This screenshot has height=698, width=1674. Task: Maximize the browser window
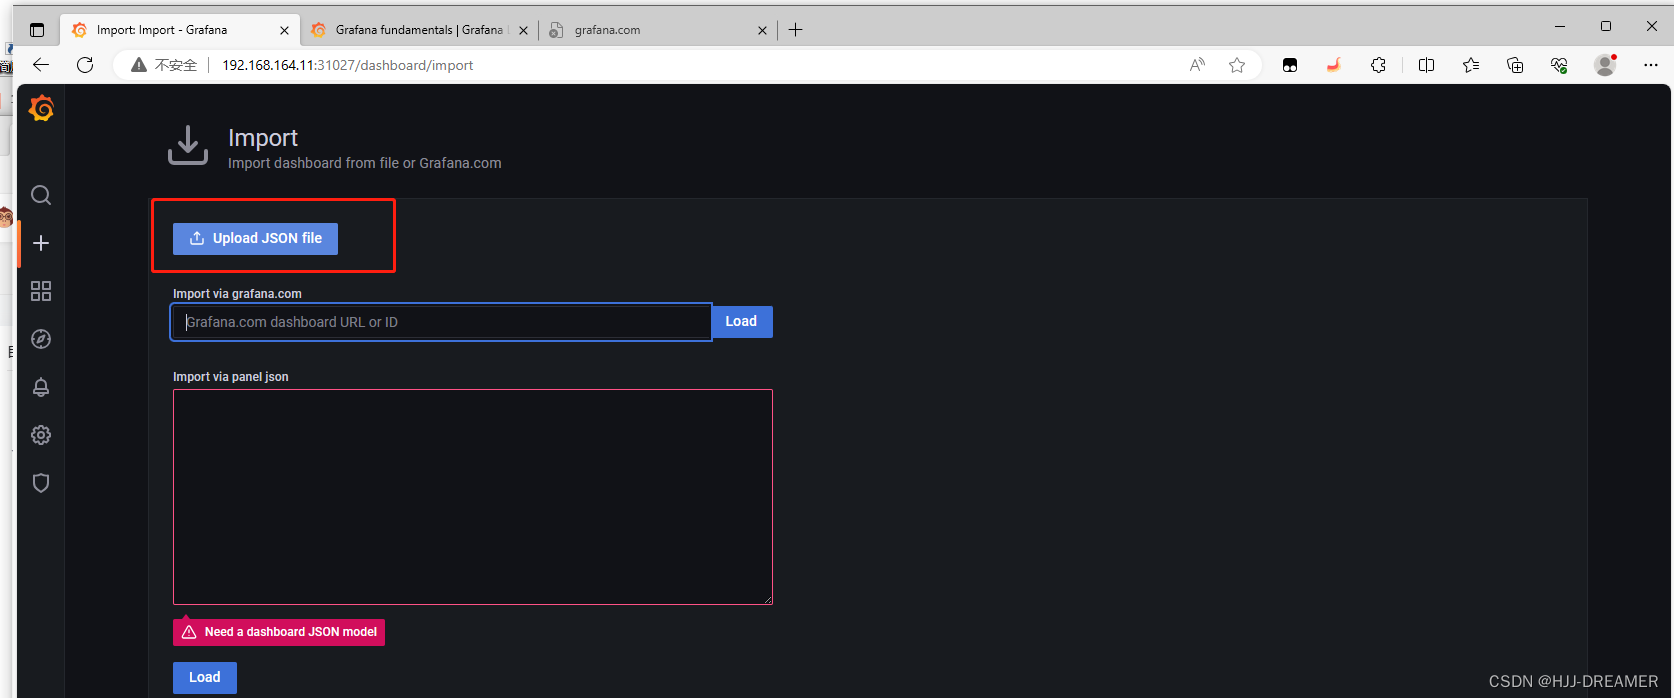pos(1606,26)
